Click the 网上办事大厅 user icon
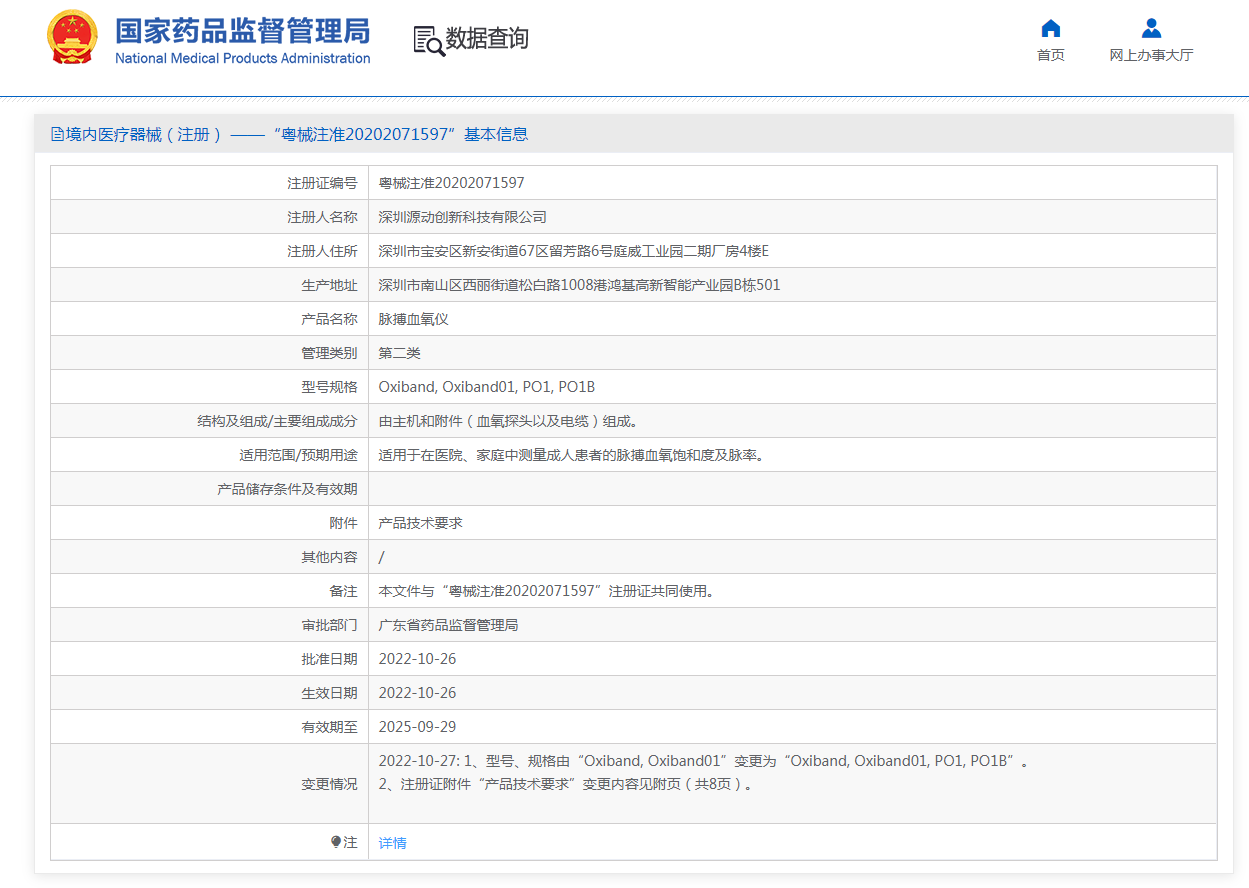This screenshot has width=1249, height=888. (x=1151, y=28)
